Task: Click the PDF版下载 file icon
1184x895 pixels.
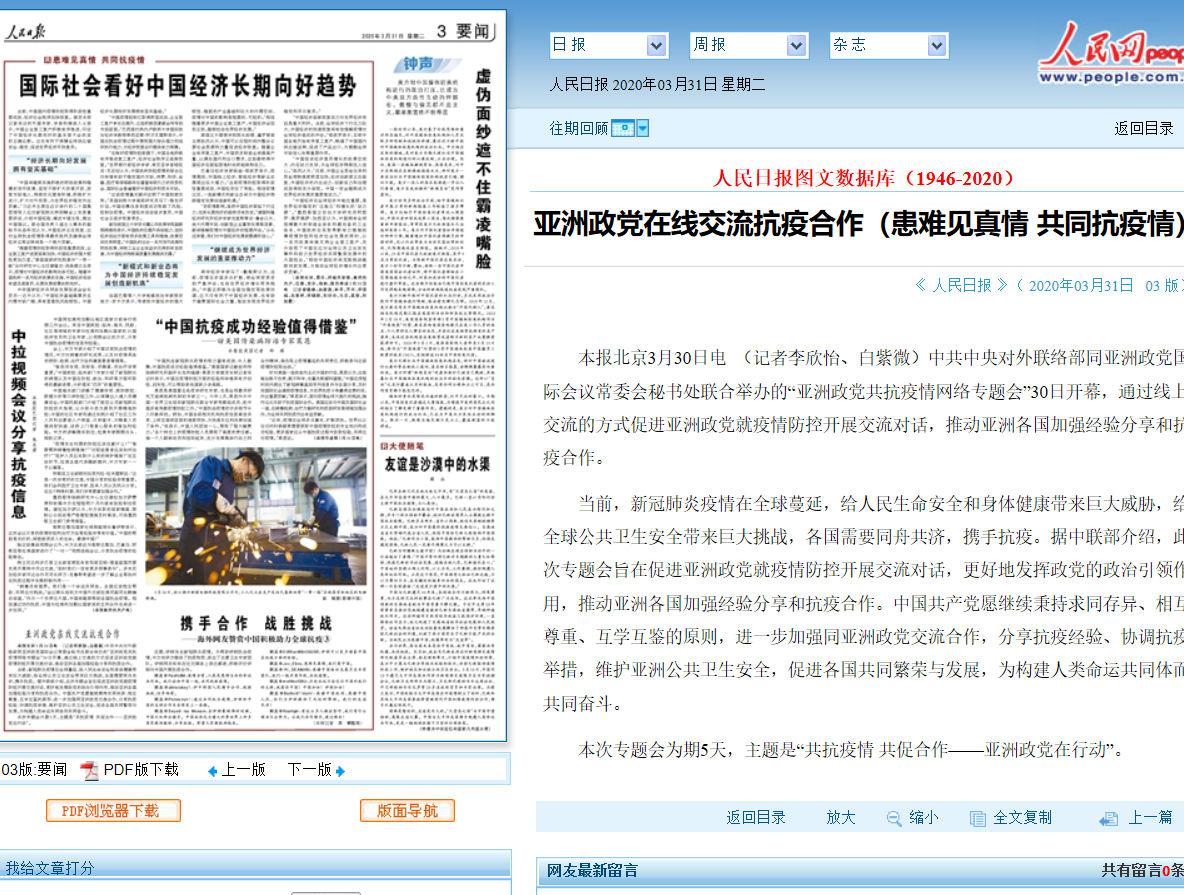Action: (x=90, y=770)
